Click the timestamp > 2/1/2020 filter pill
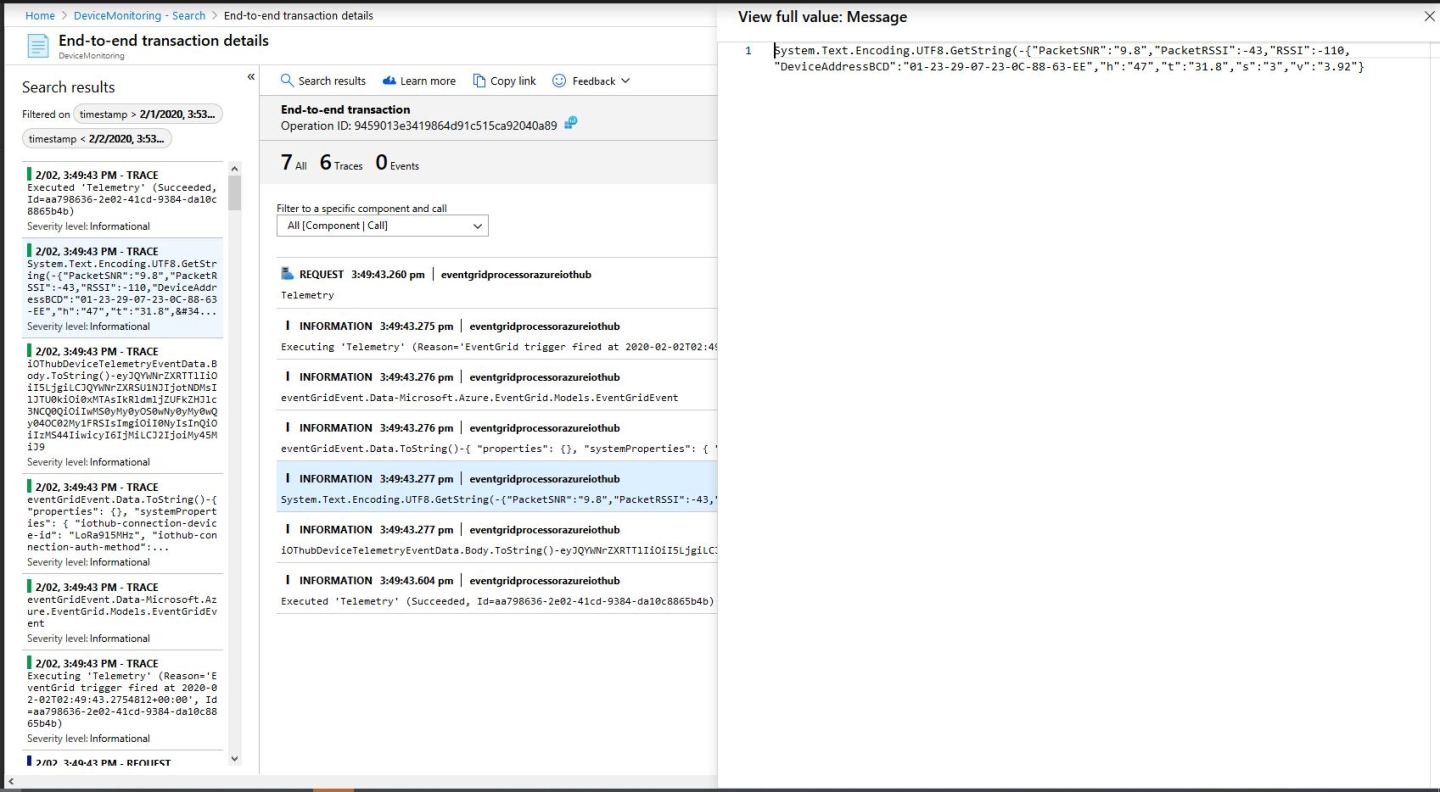This screenshot has width=1440, height=792. 148,115
